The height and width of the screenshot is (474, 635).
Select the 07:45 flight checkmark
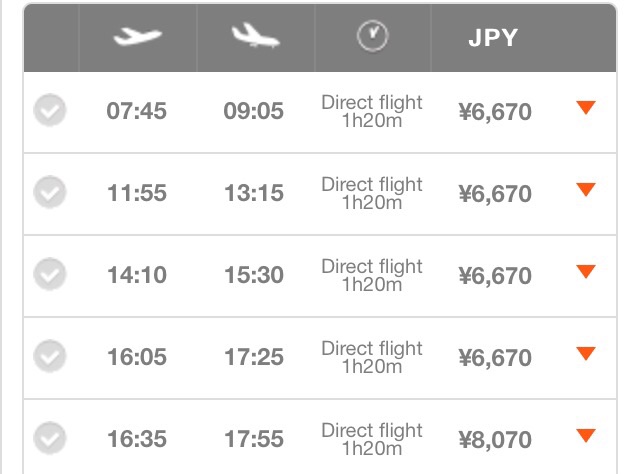[50, 110]
